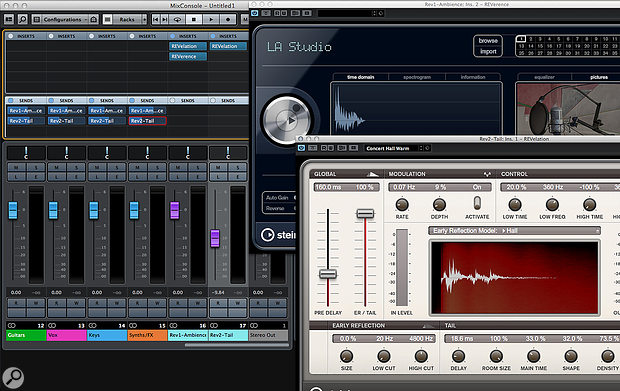Toggle inserts bypass on the Rev1-Ambience channel
The image size is (620, 391).
[172, 36]
